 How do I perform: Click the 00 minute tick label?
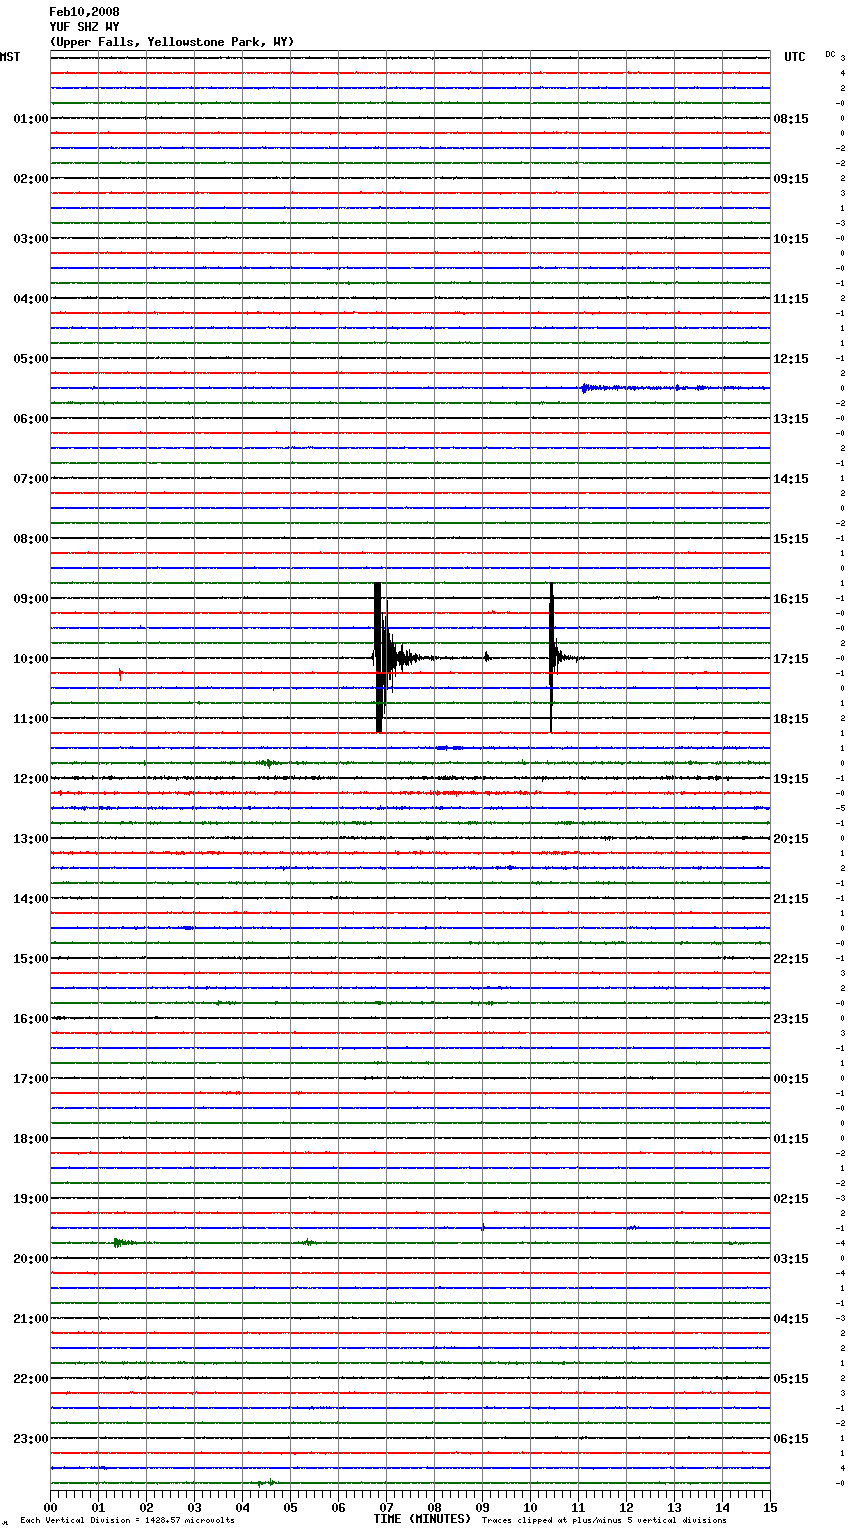pos(50,1507)
